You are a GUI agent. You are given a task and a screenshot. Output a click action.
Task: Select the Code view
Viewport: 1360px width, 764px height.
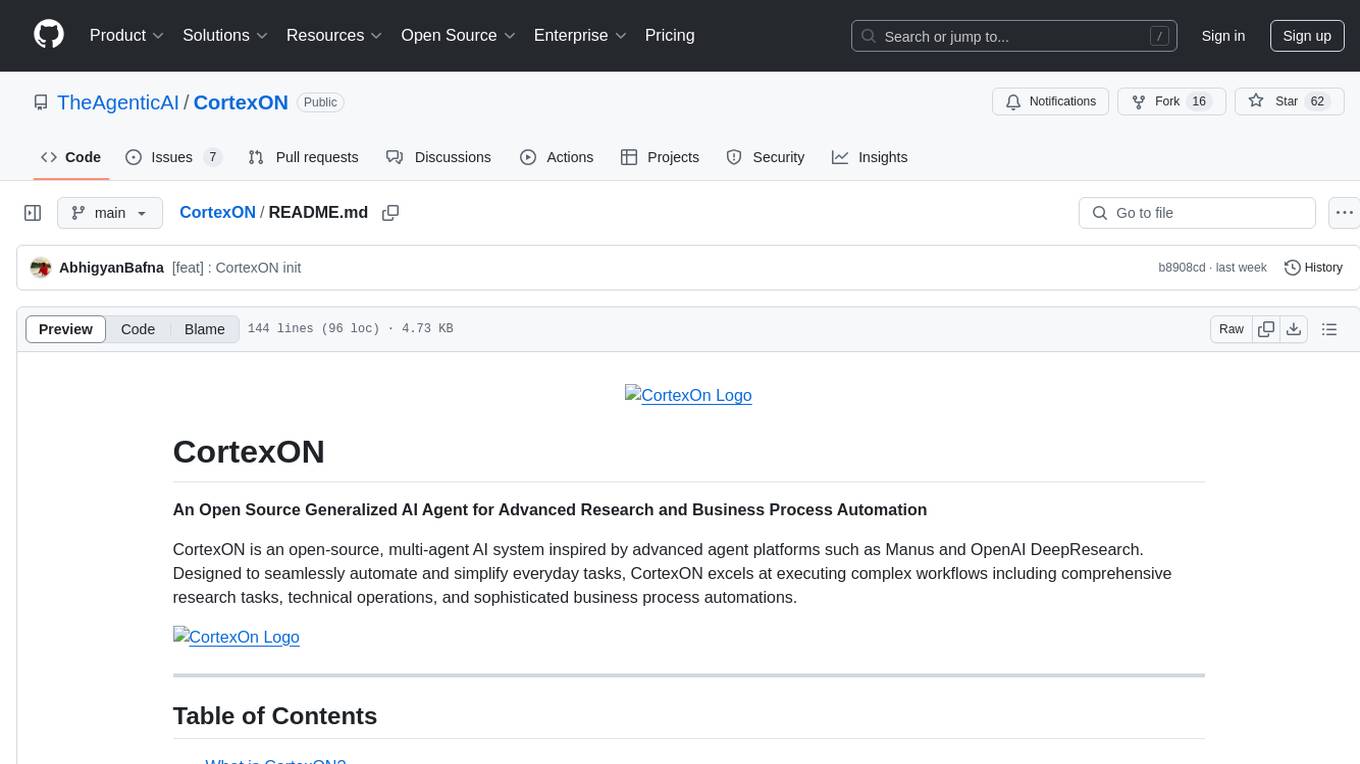tap(138, 329)
